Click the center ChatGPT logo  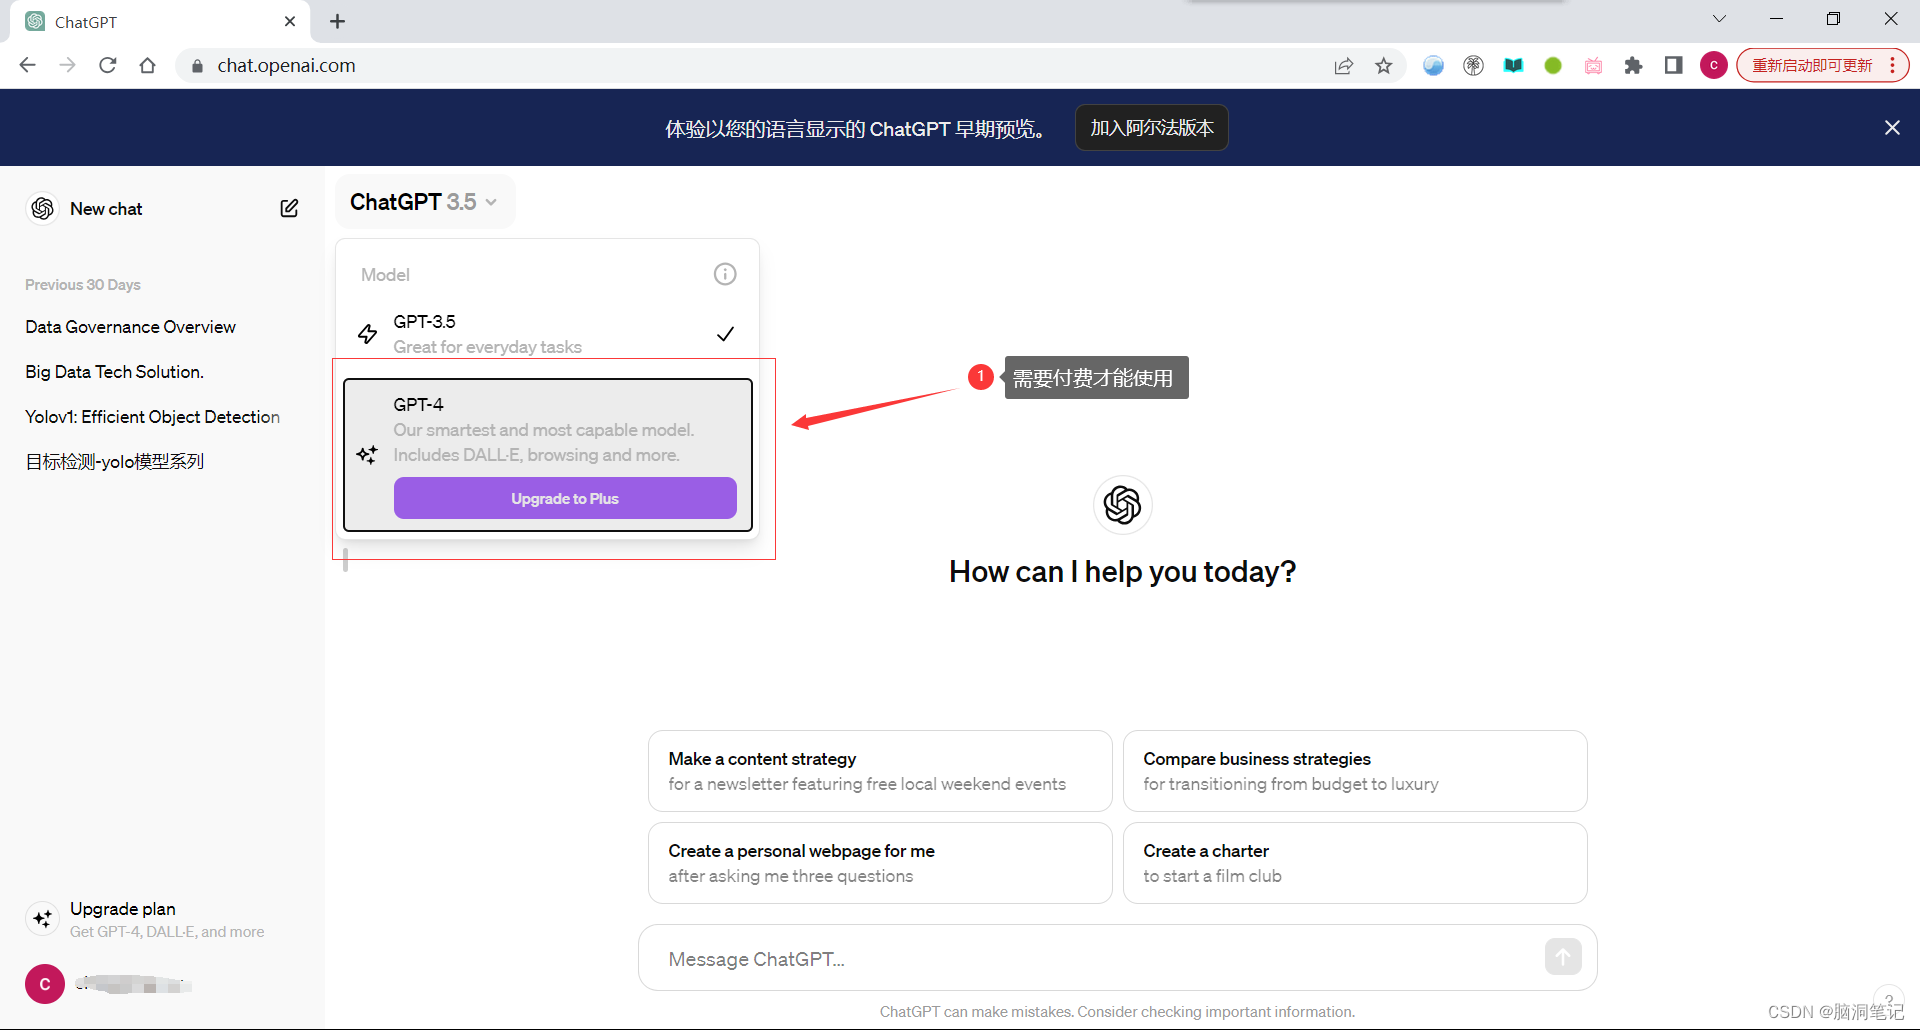[1122, 505]
